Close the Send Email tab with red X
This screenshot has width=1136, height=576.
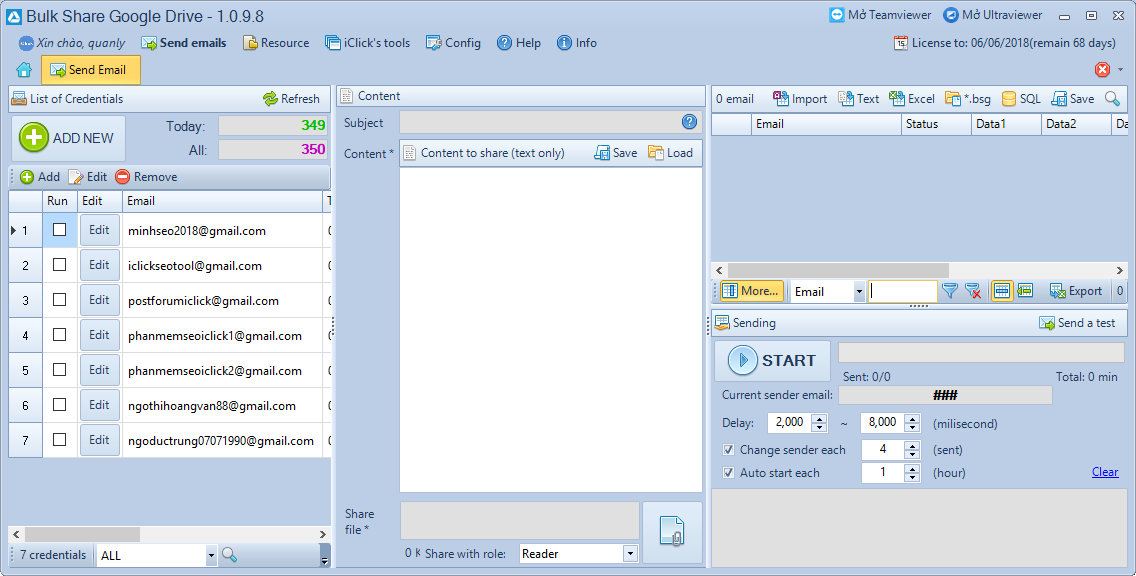click(1102, 70)
